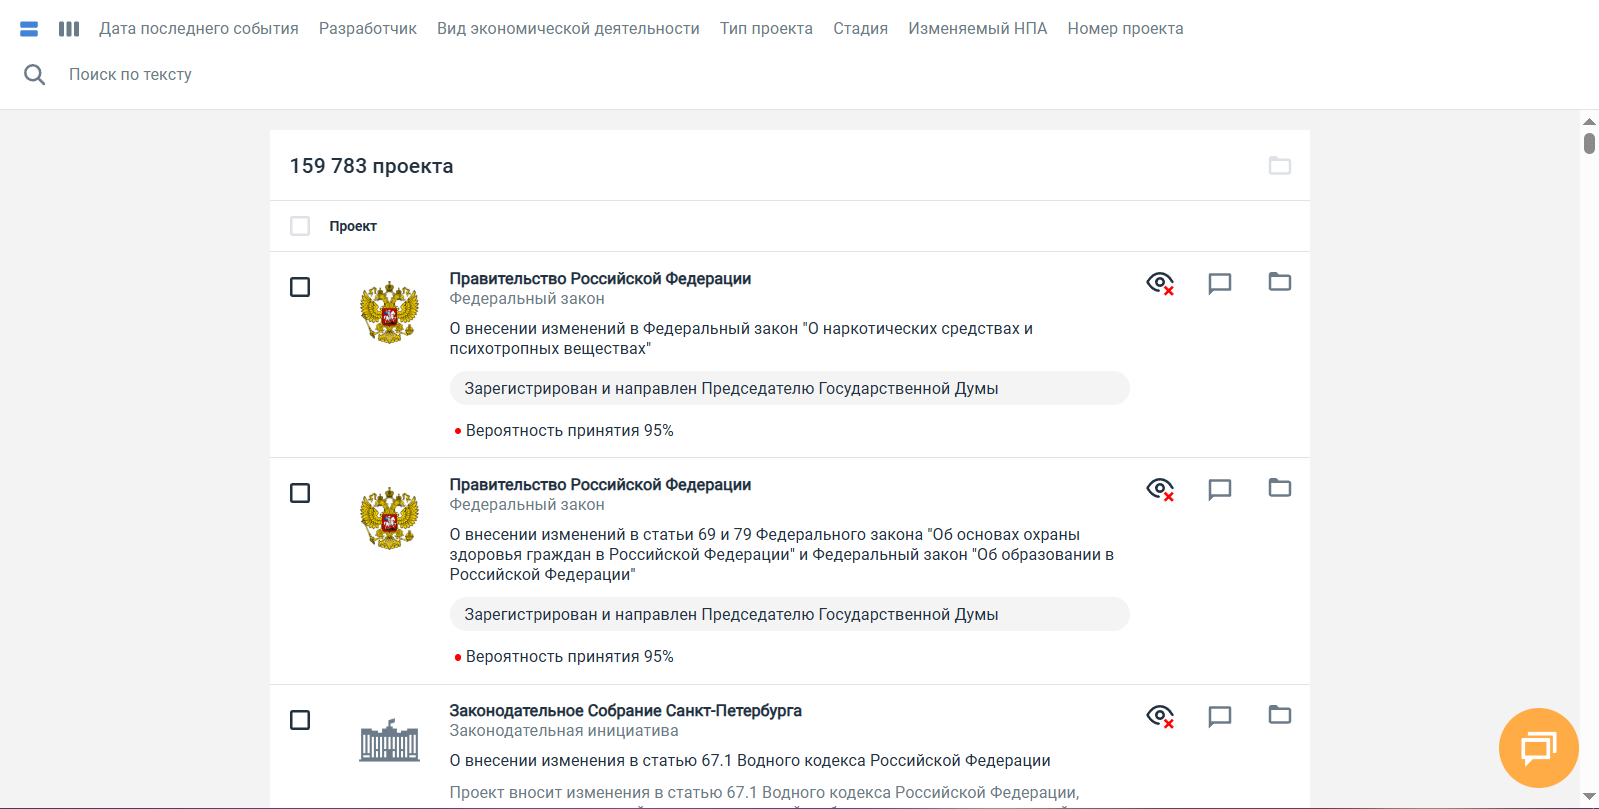Switch to the list view layout icon

coord(29,29)
